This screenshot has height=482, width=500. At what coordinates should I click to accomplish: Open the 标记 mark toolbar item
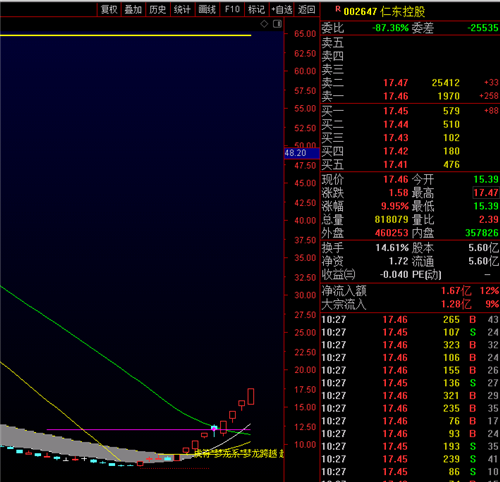coord(256,10)
